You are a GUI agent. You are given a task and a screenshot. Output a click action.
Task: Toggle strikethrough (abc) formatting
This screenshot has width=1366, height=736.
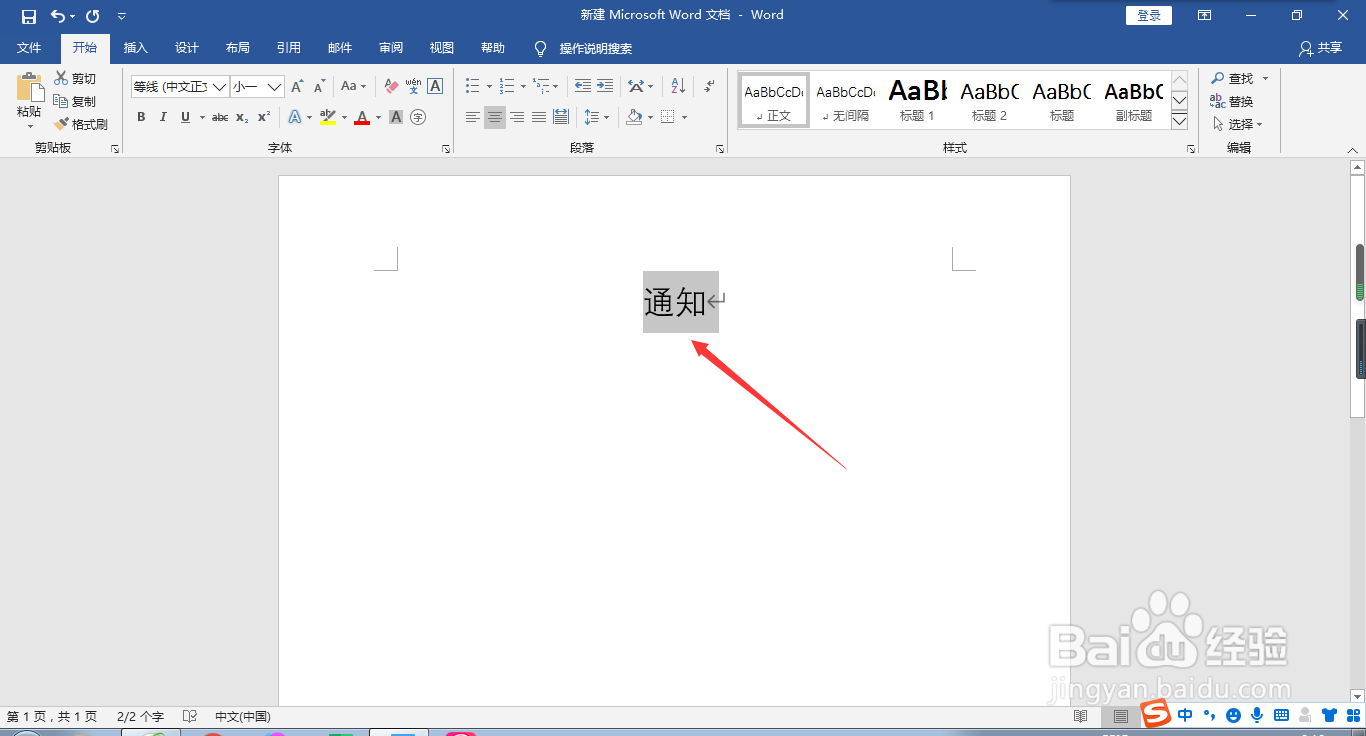point(220,117)
